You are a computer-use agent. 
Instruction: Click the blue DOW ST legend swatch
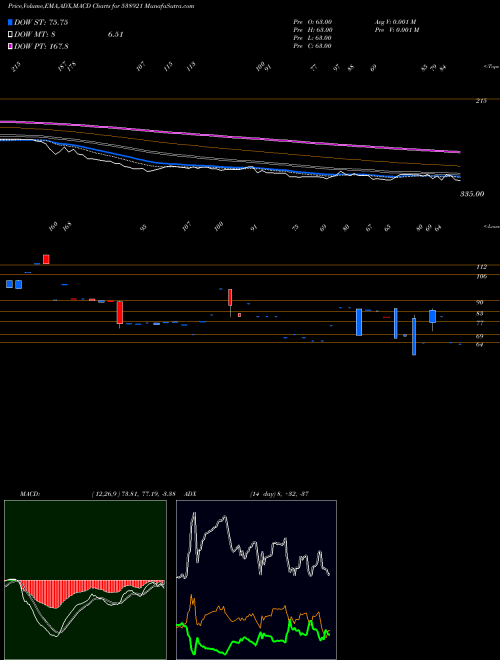10,22
